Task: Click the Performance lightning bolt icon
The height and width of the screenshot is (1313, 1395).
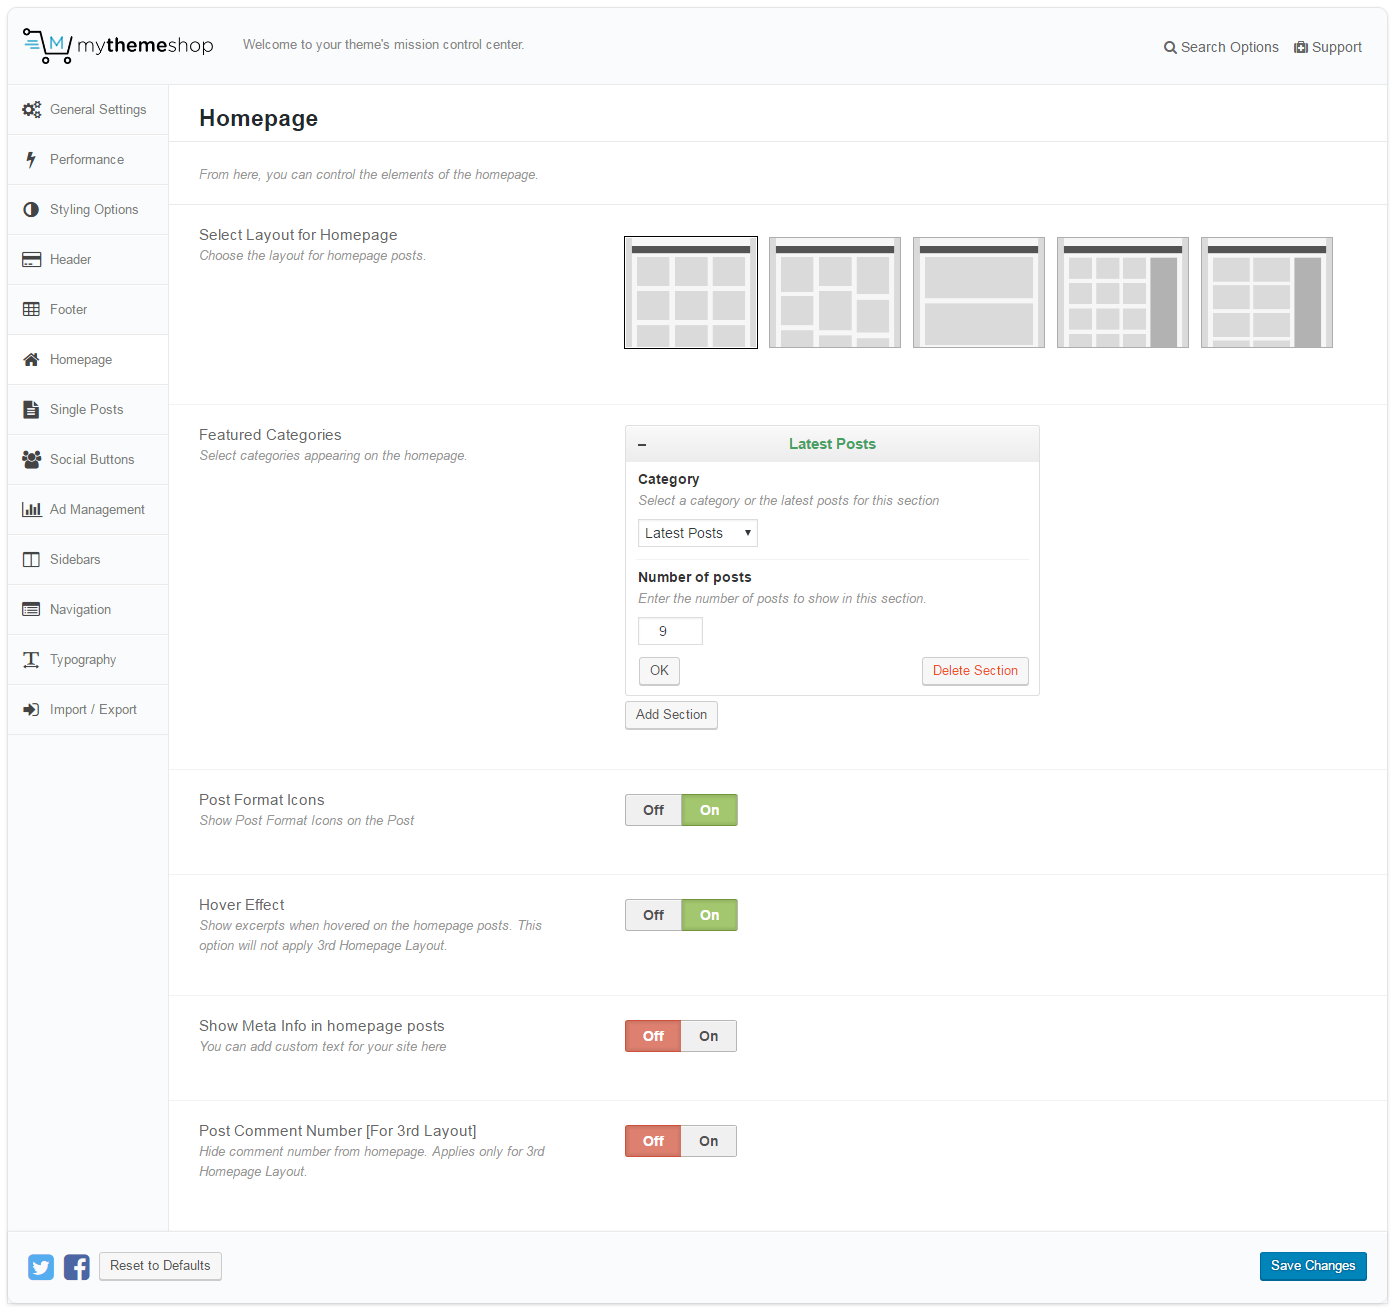Action: pyautogui.click(x=31, y=160)
